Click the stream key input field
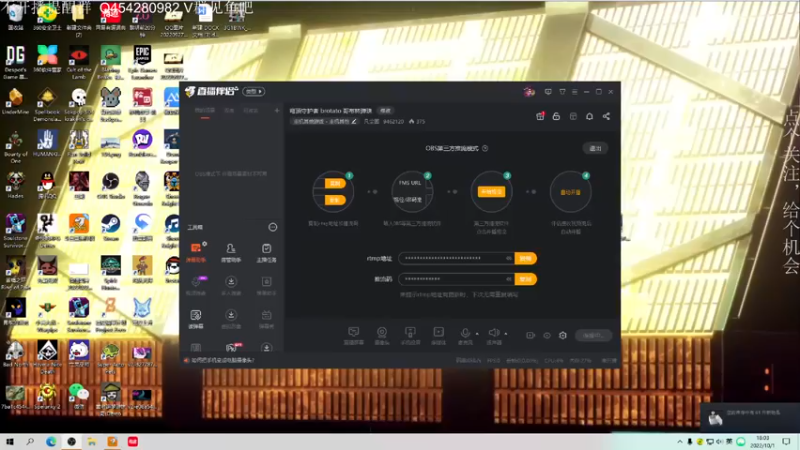The height and width of the screenshot is (450, 800). click(x=456, y=279)
